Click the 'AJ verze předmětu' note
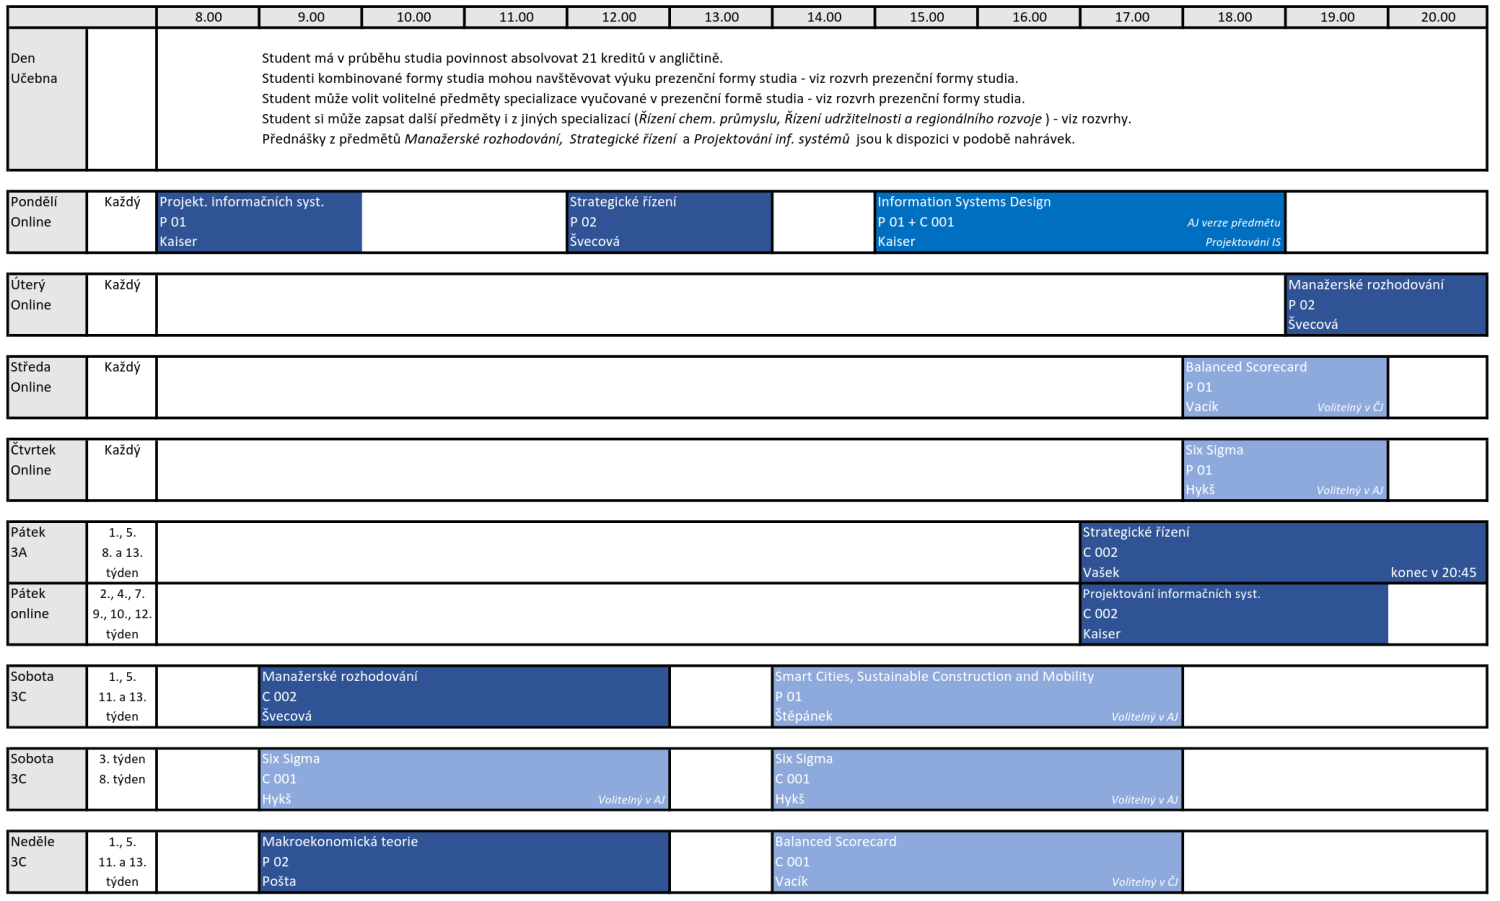The width and height of the screenshot is (1500, 901). point(1233,223)
